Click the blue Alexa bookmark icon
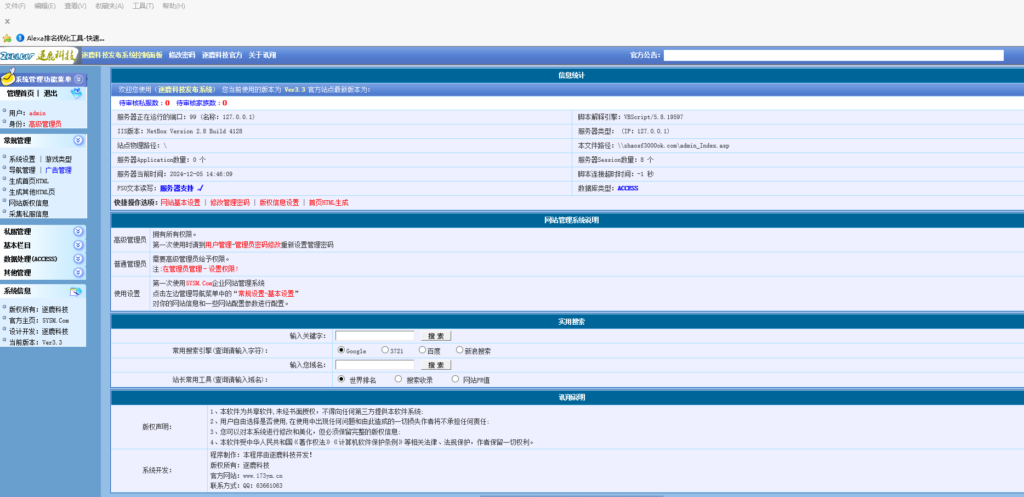This screenshot has width=1024, height=497. [x=20, y=38]
